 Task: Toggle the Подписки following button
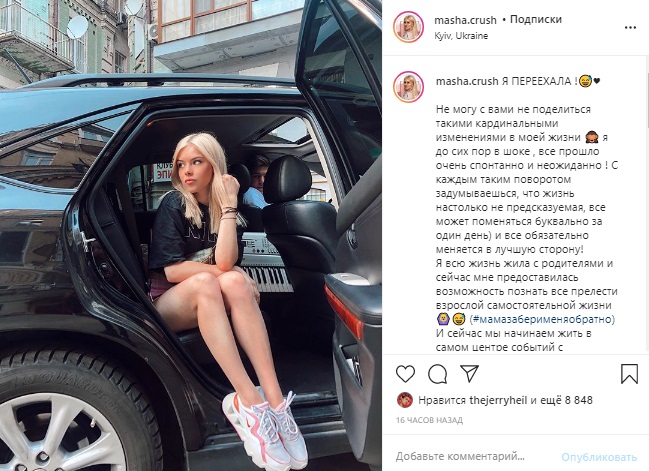point(536,19)
